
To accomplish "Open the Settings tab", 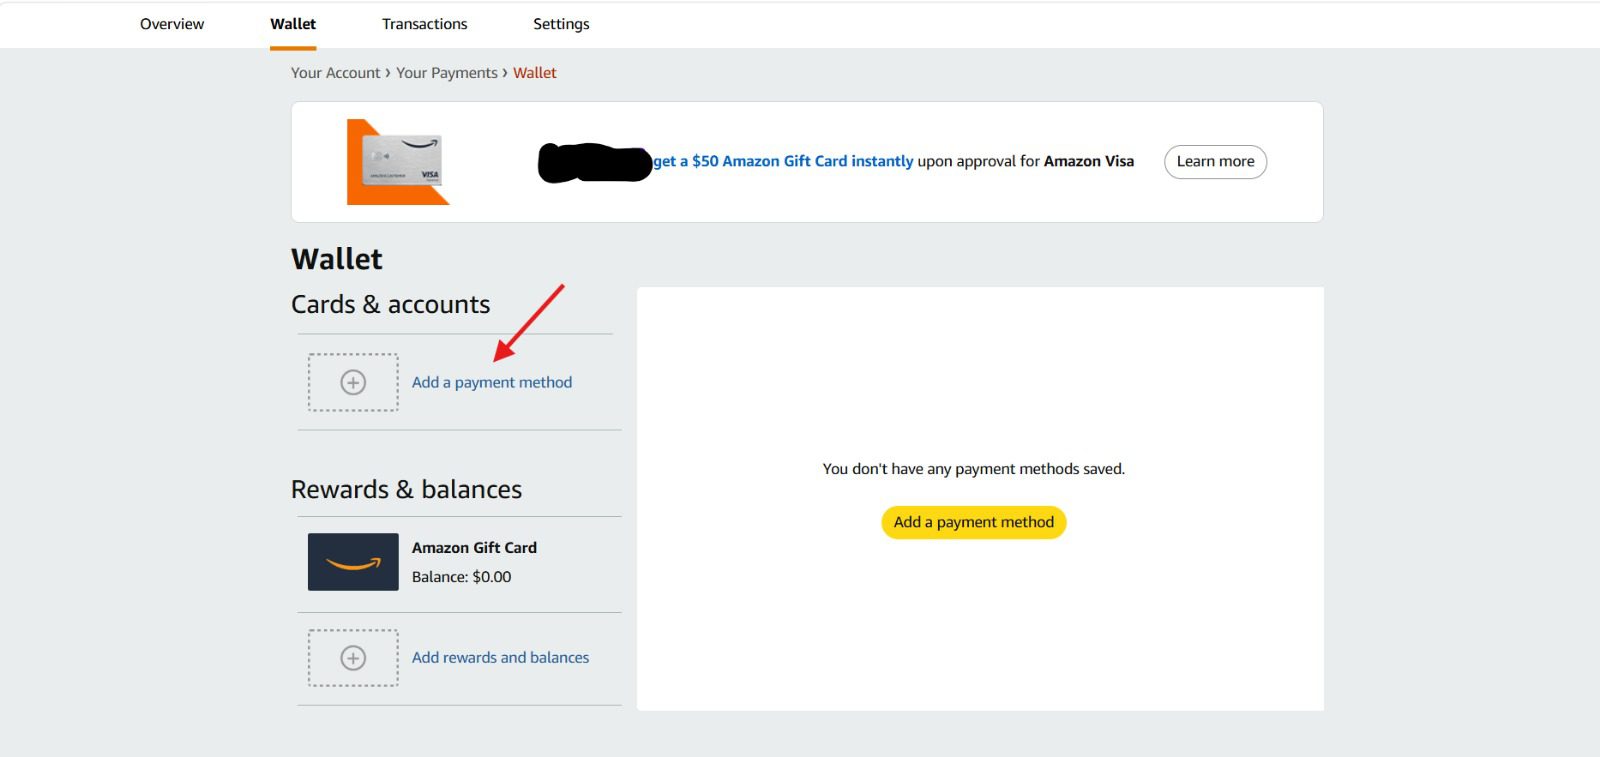I will 561,24.
